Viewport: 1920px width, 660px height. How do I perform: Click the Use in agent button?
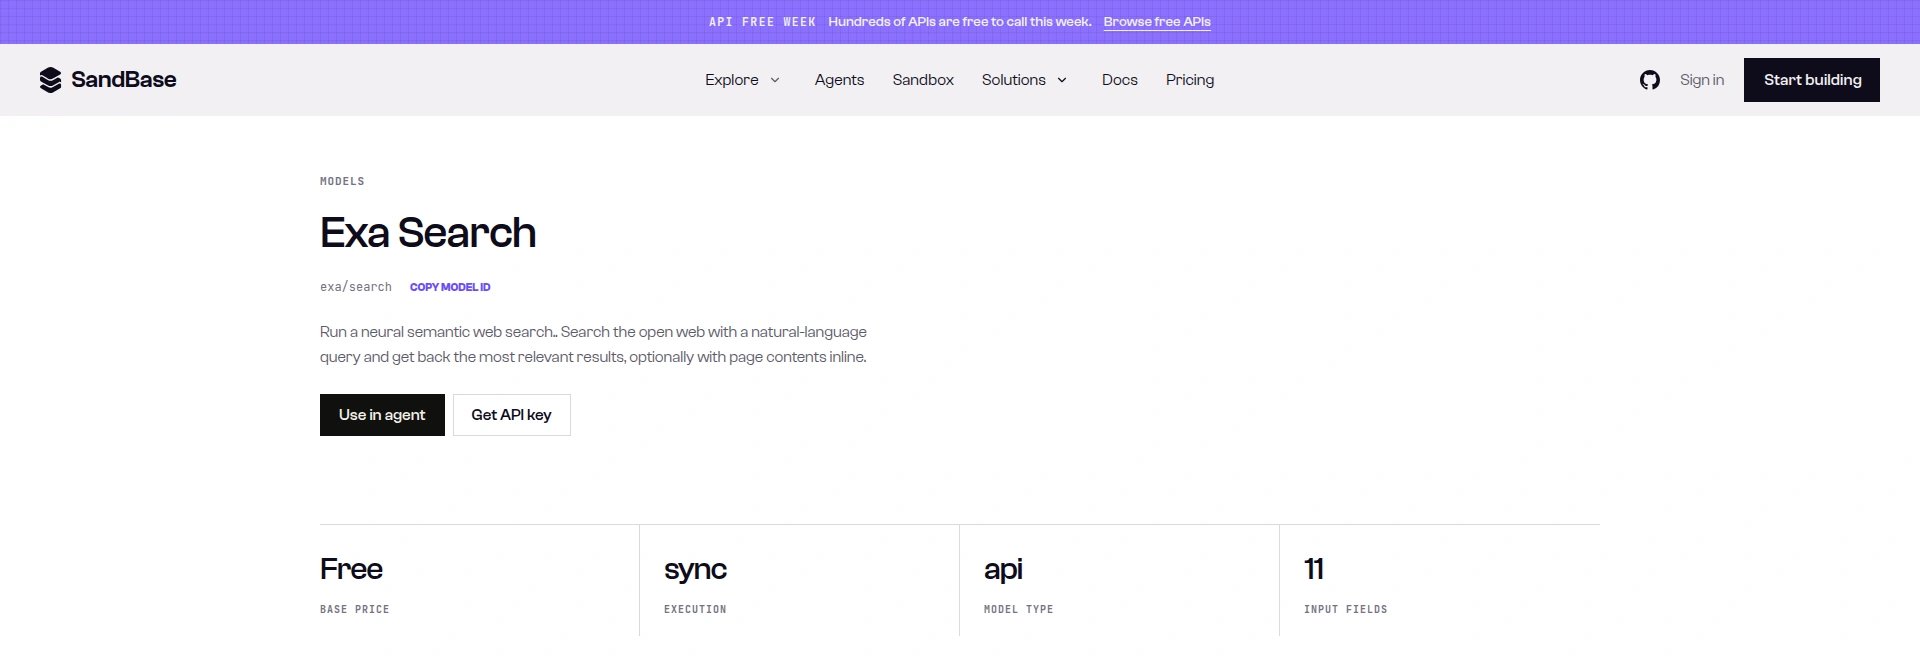coord(382,415)
